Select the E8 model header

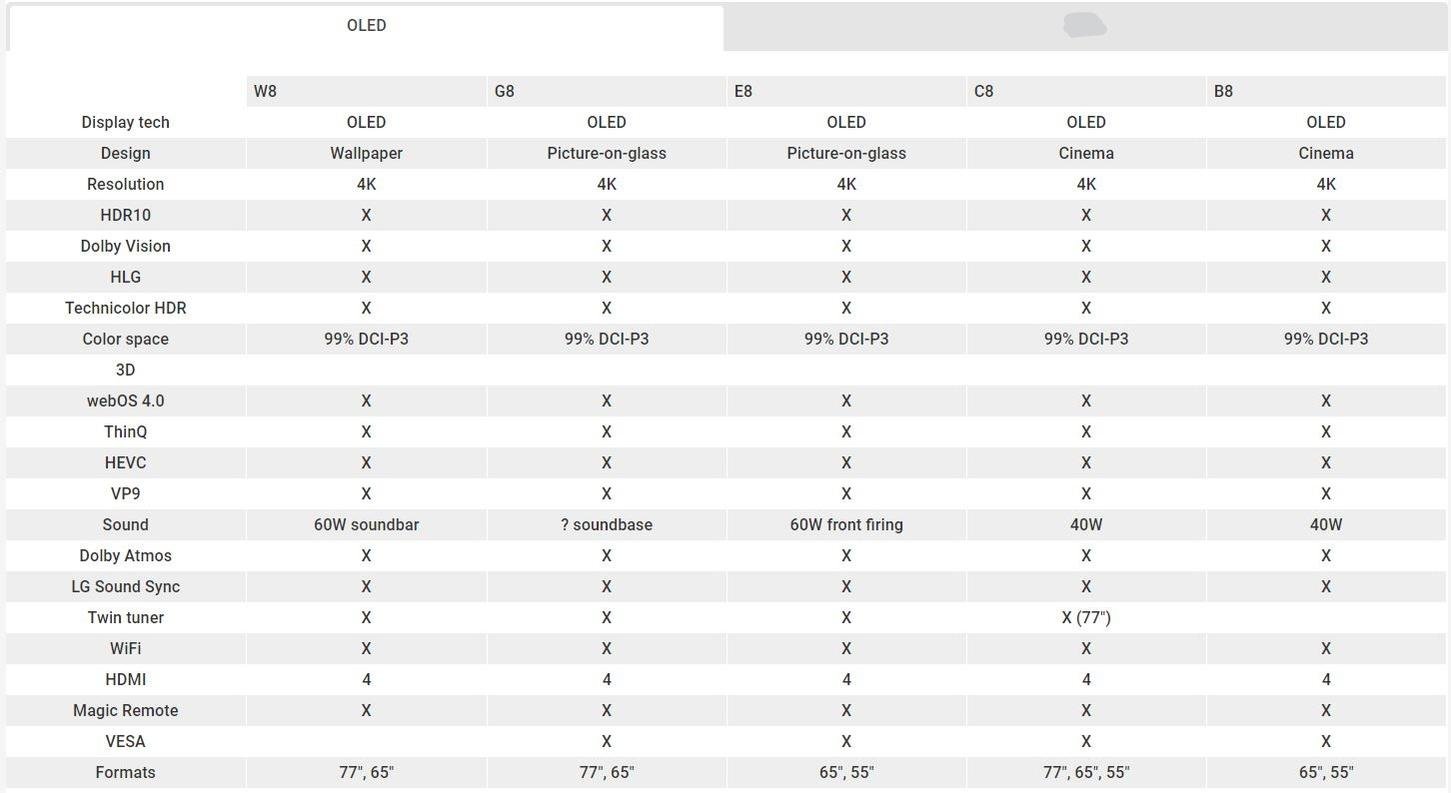click(x=743, y=91)
